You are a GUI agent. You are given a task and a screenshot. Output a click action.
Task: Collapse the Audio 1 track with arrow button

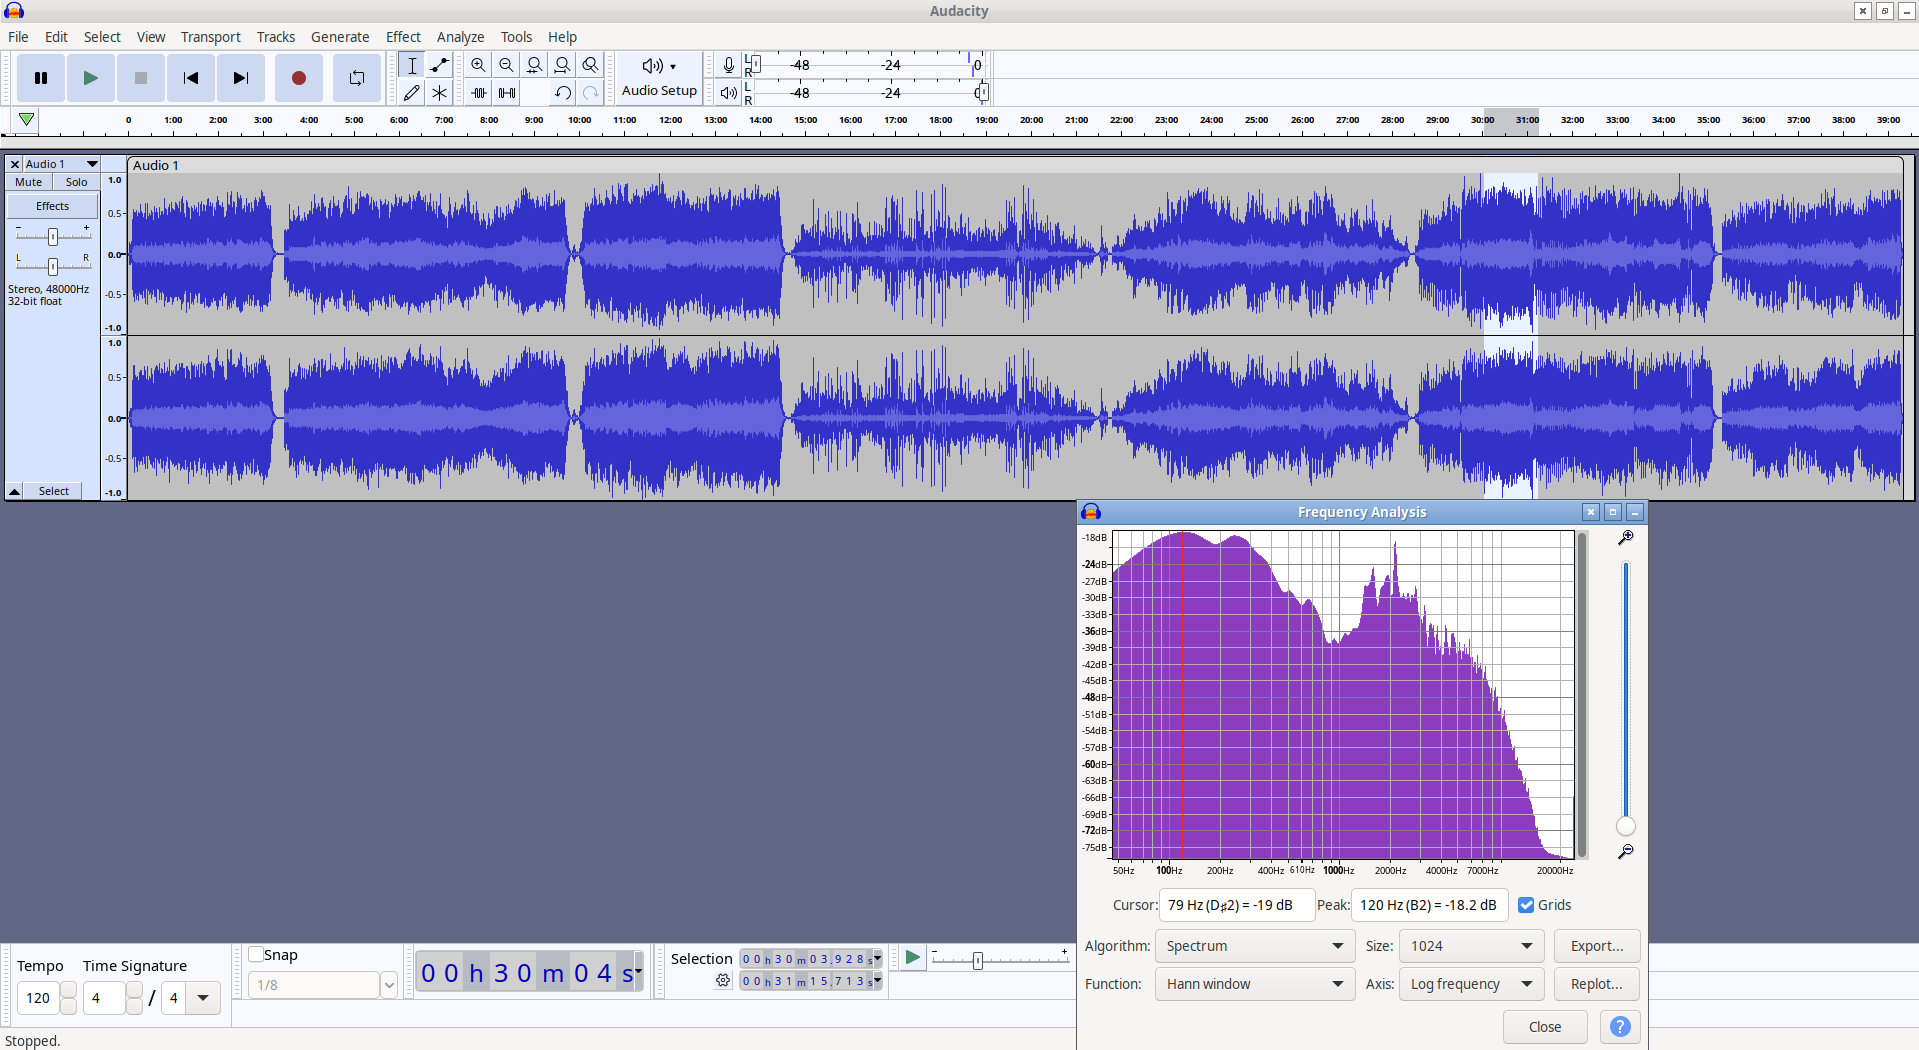pos(15,491)
